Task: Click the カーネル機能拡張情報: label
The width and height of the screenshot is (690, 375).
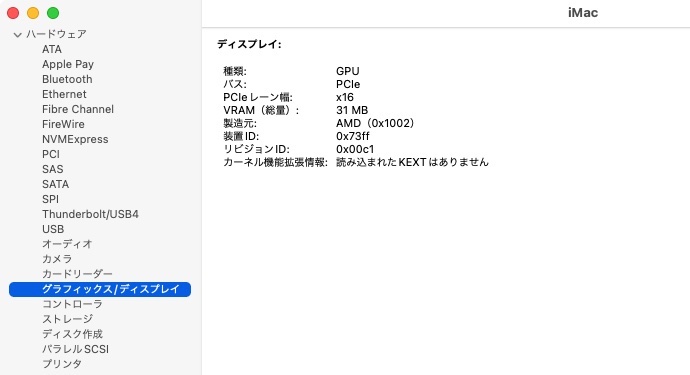Action: 275,162
